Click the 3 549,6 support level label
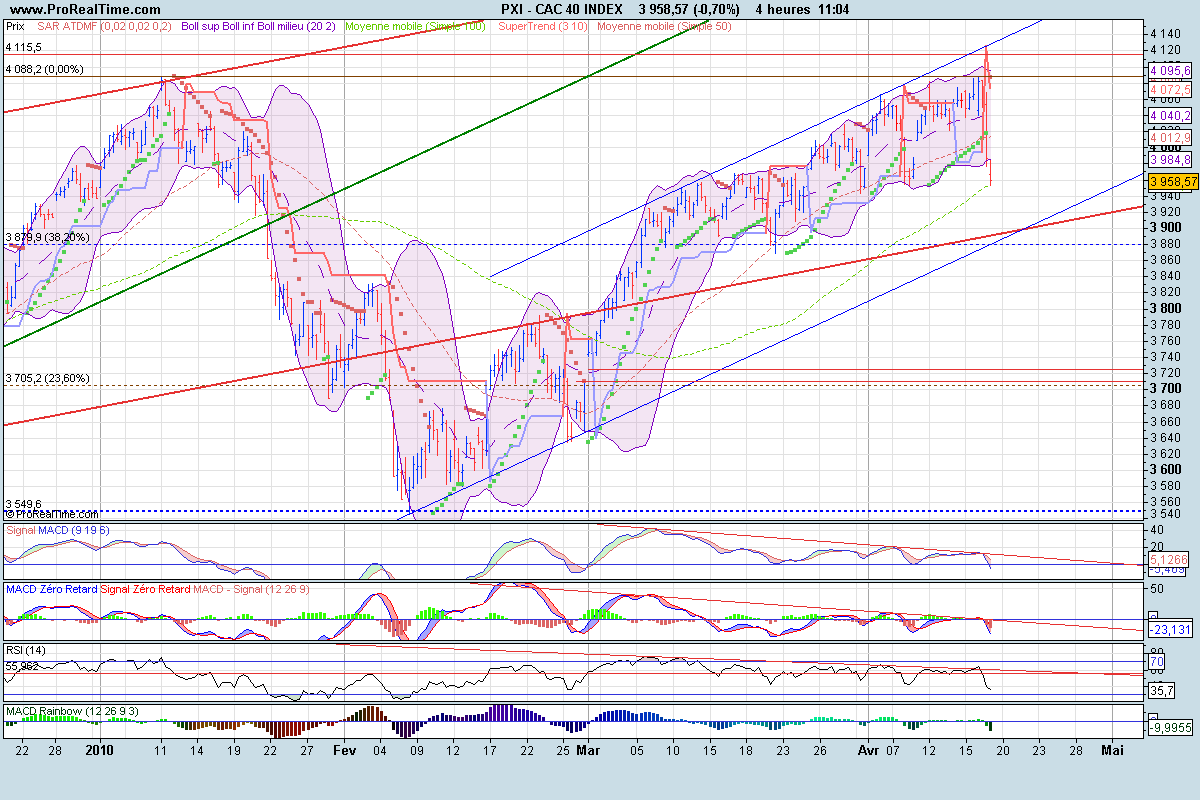Screen dimensions: 1200x800 coord(23,504)
